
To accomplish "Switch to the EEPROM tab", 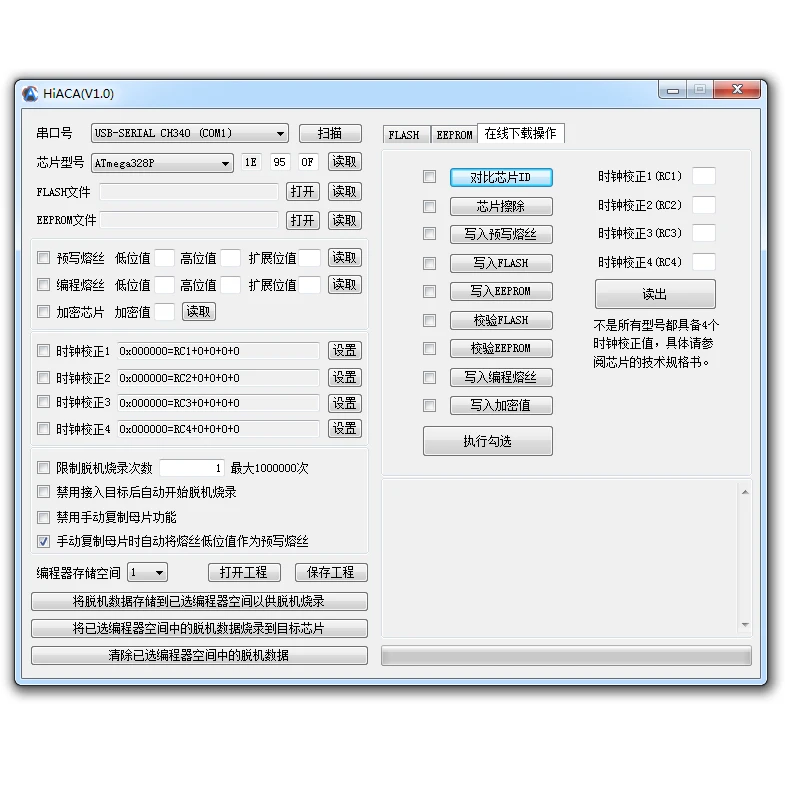I will [454, 135].
